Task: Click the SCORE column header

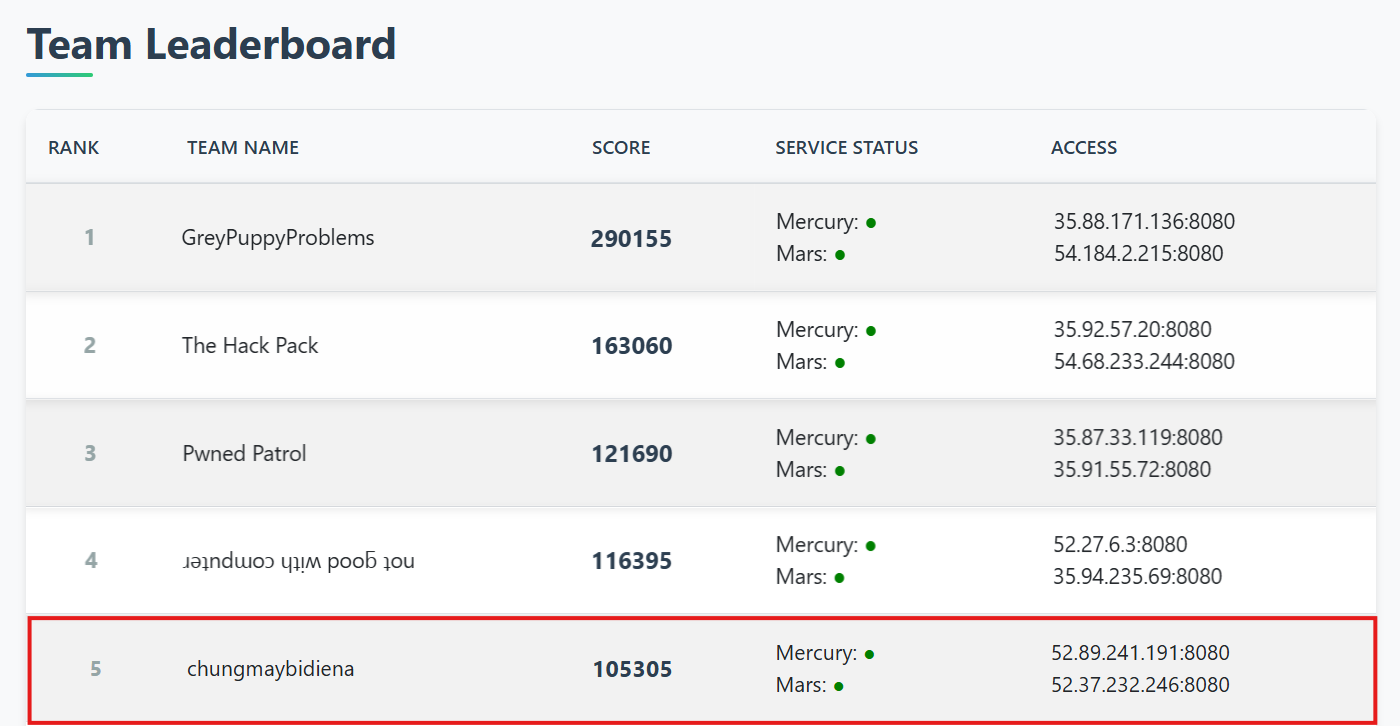Action: (x=621, y=148)
